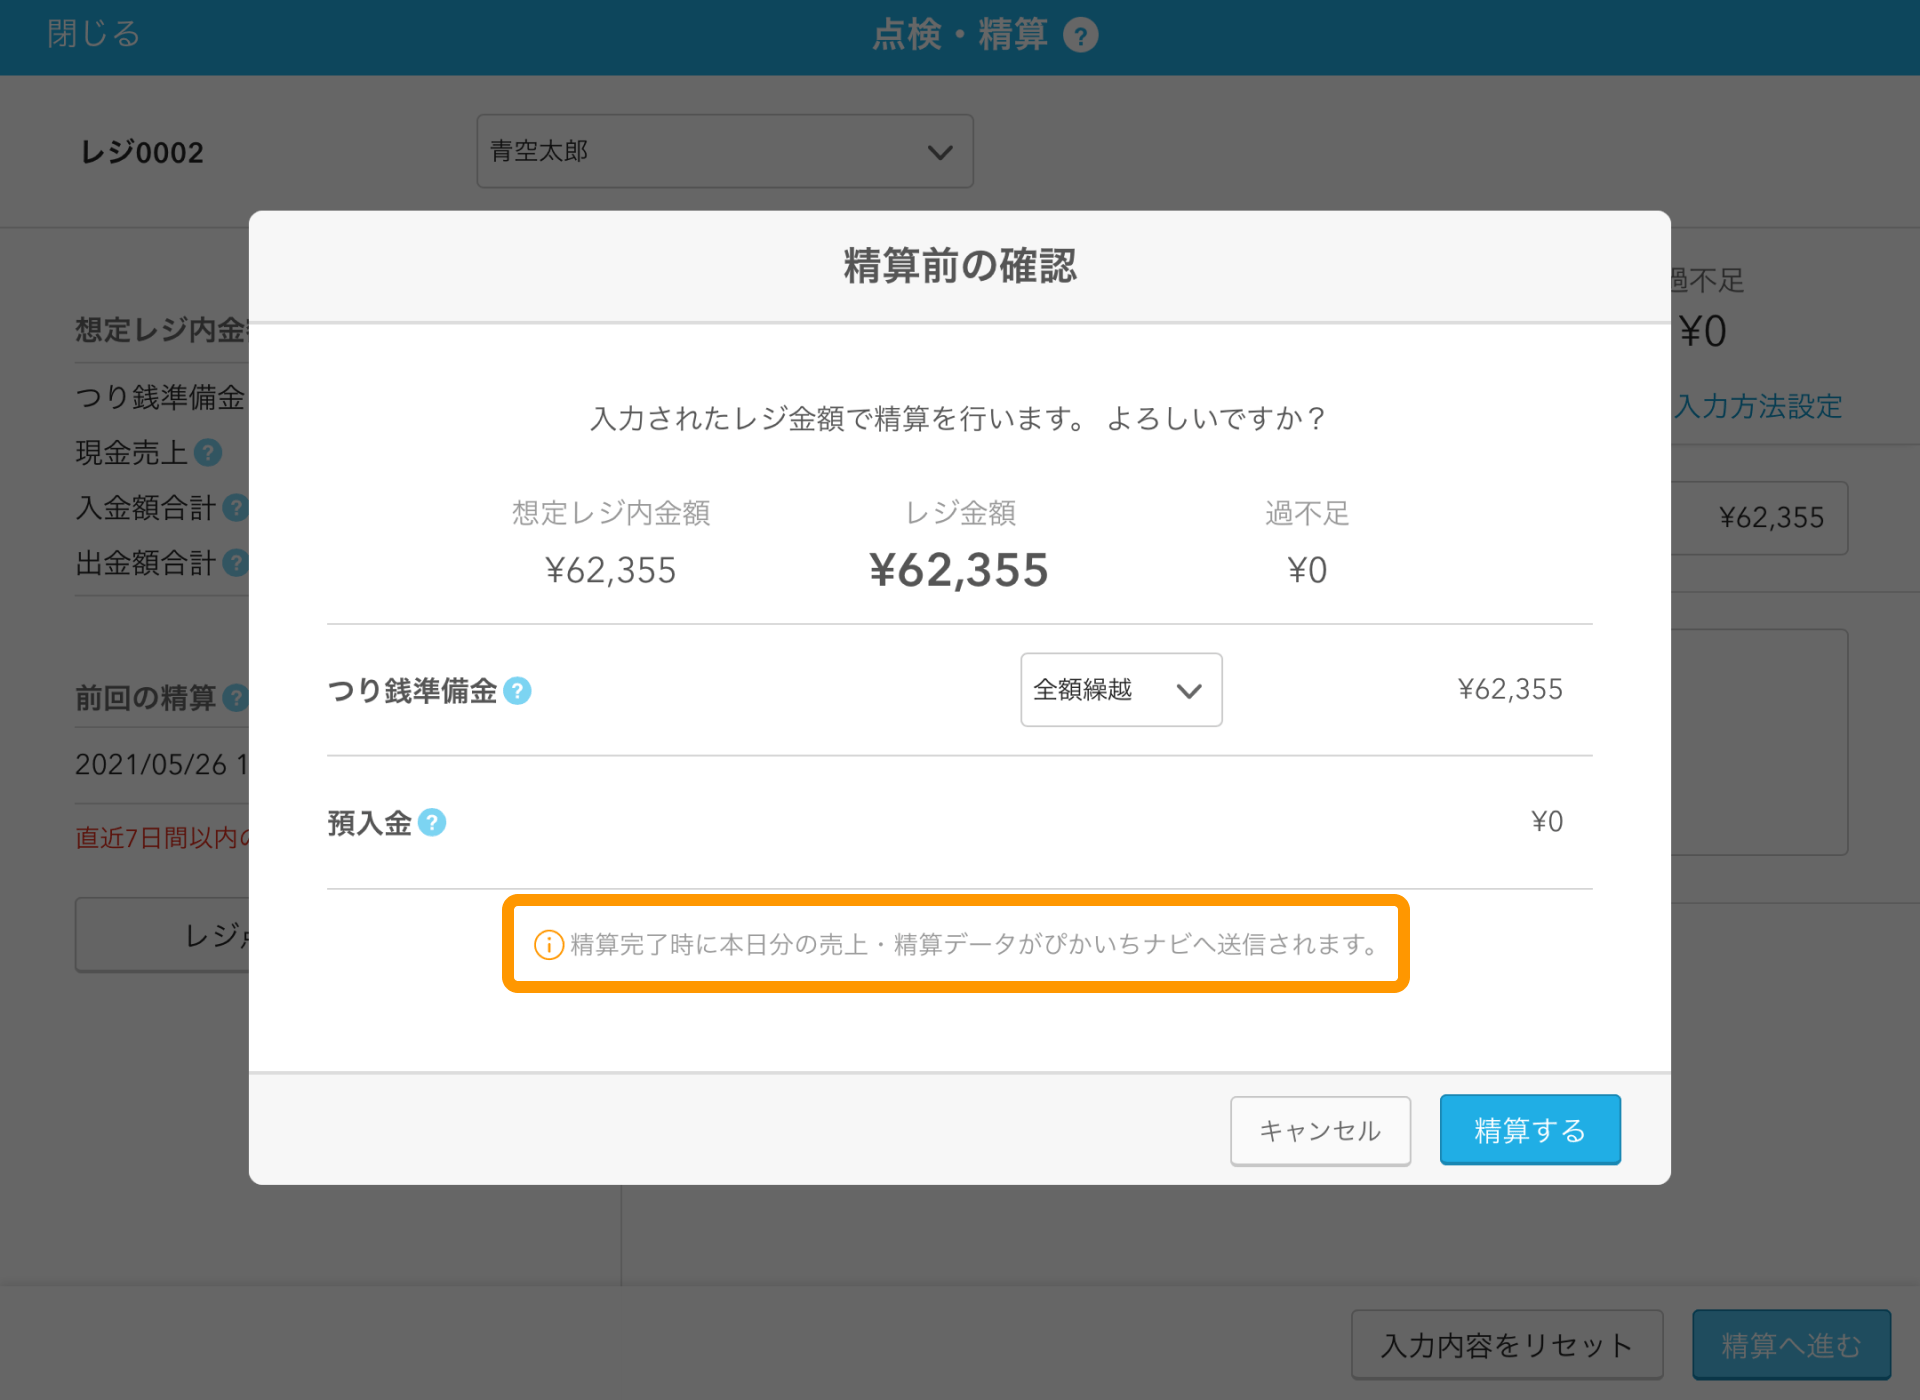Click the 精算する button

point(1530,1130)
